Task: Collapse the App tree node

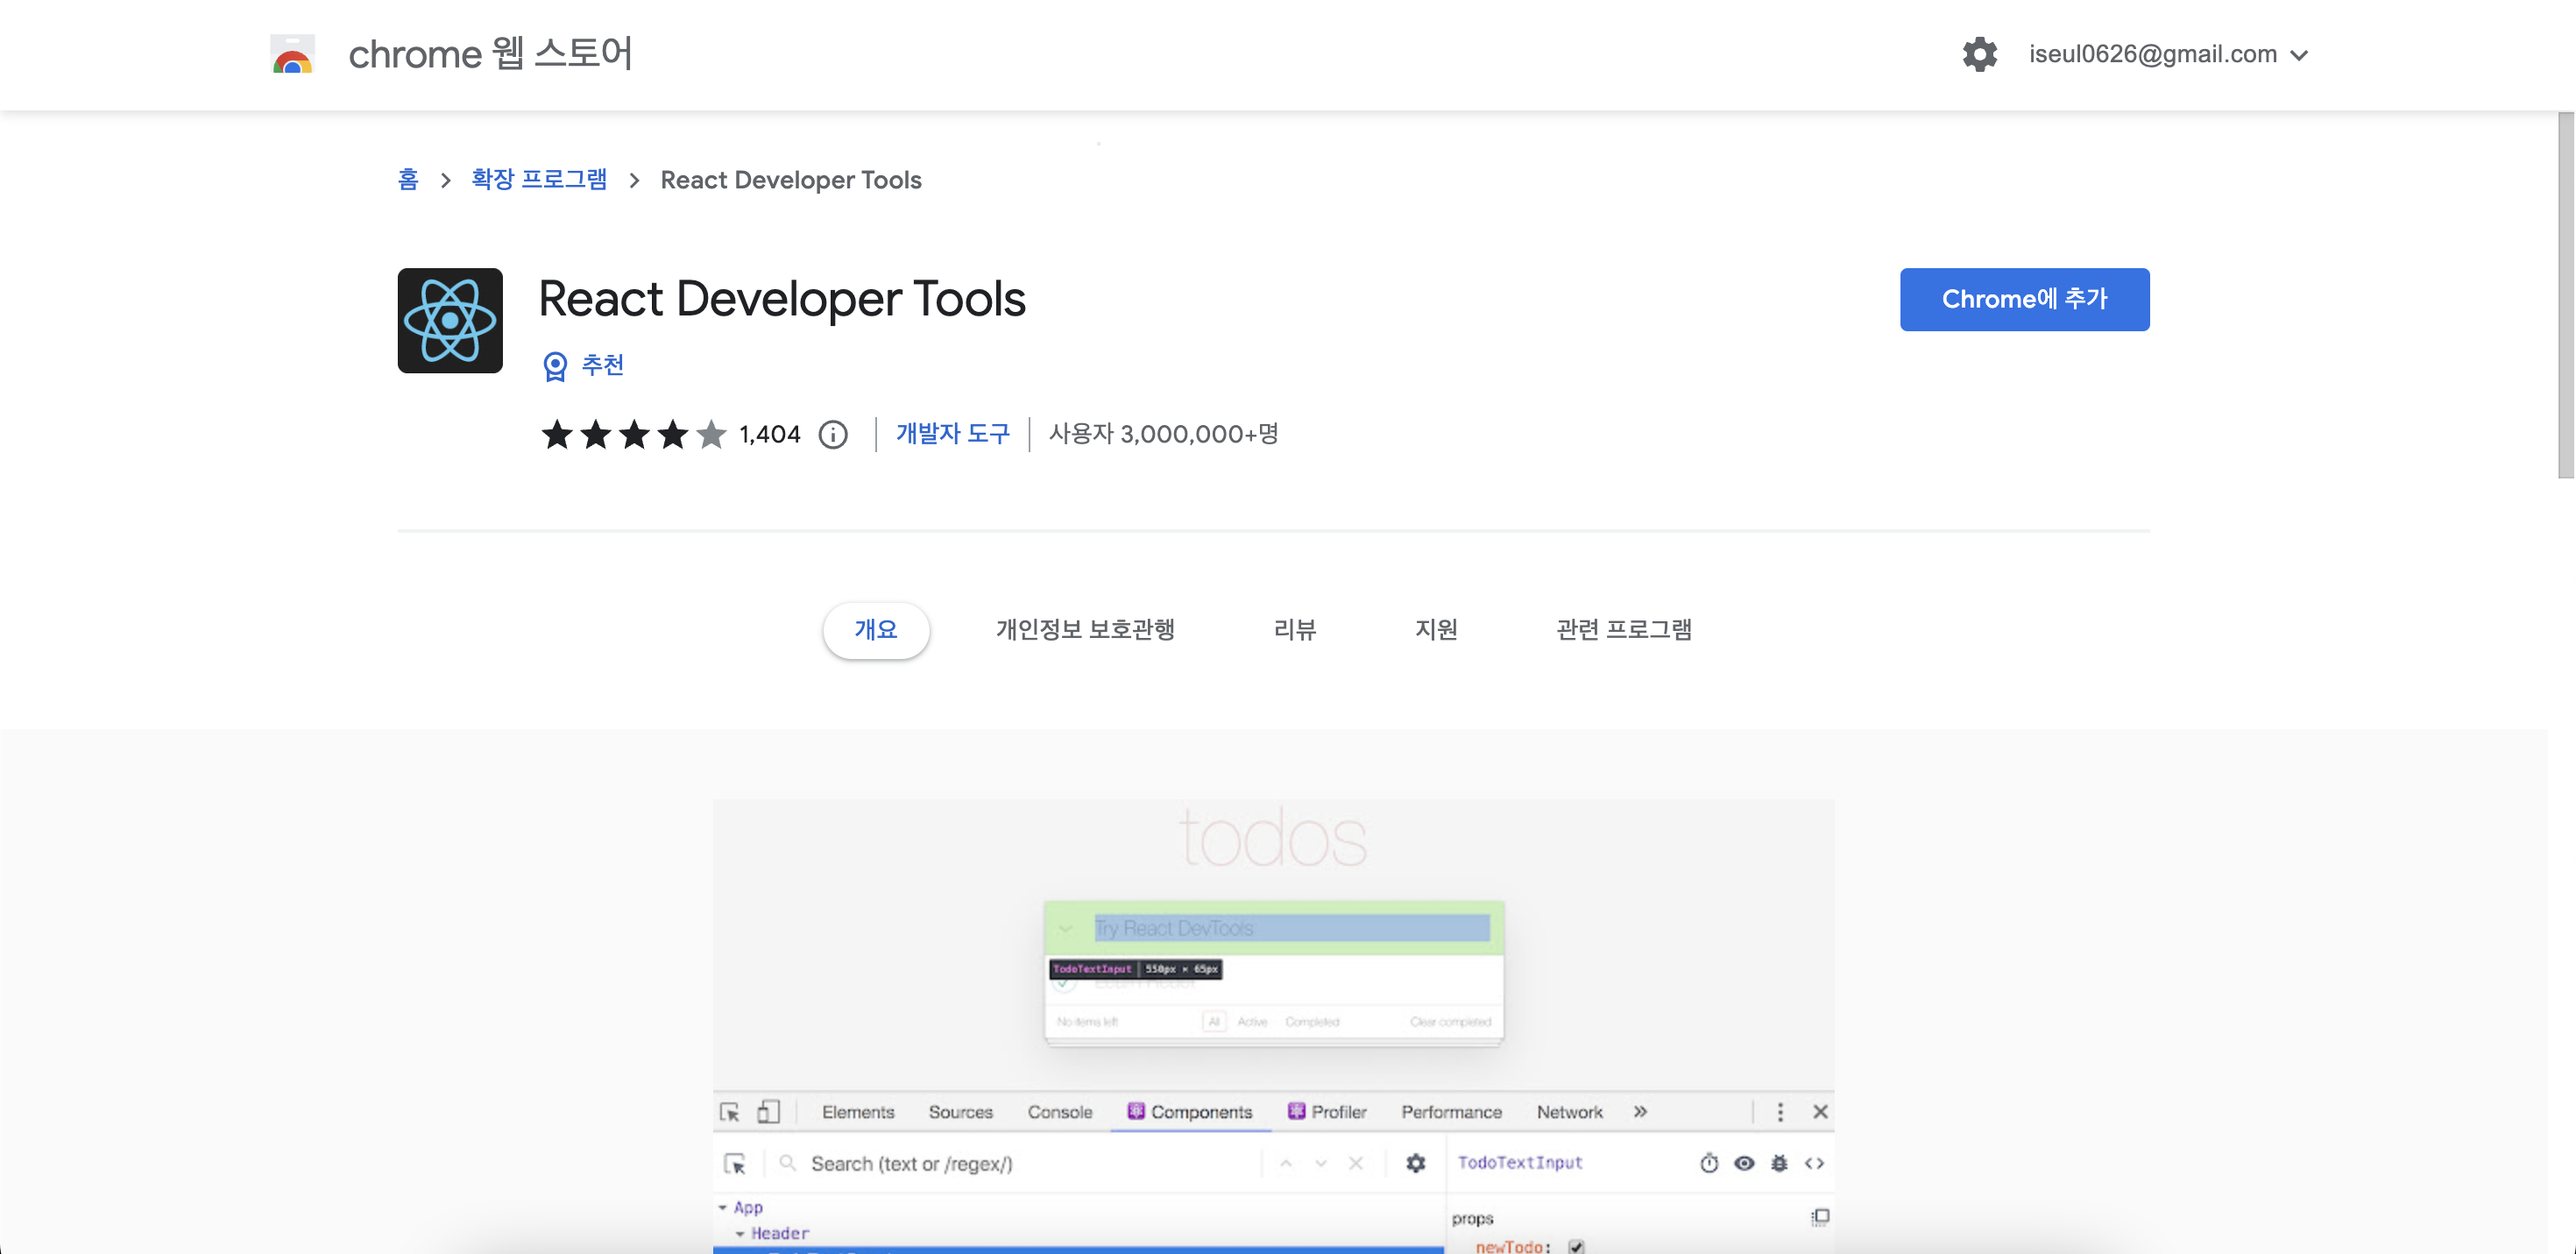Action: click(723, 1208)
